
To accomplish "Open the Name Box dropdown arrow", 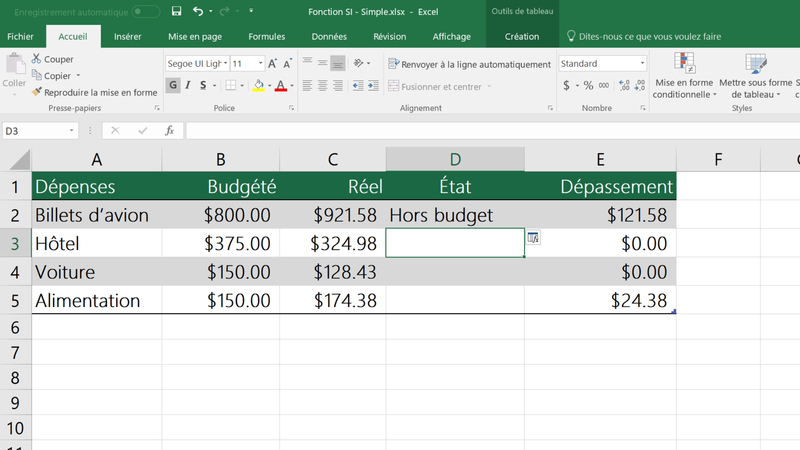I will point(72,131).
